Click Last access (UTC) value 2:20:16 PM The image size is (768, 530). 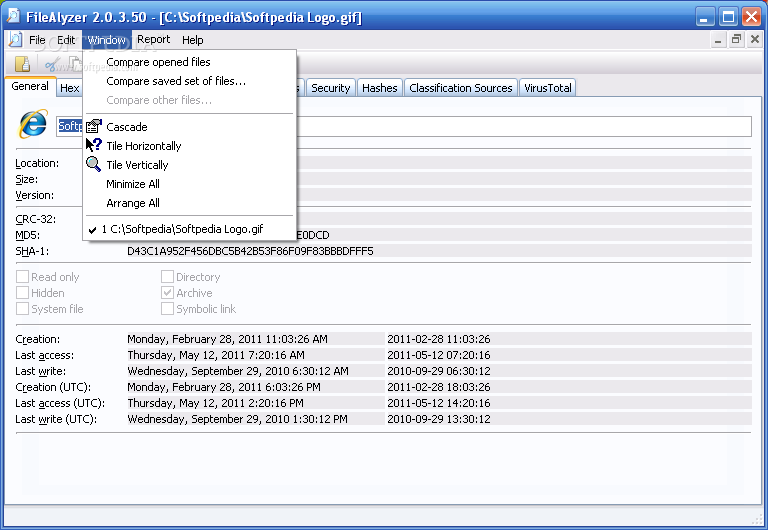coord(216,403)
